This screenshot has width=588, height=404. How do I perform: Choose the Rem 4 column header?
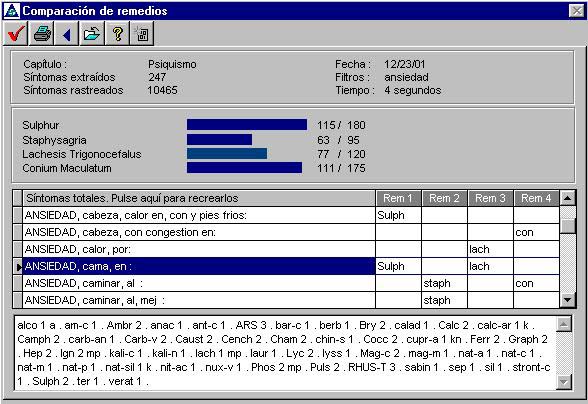(x=536, y=198)
